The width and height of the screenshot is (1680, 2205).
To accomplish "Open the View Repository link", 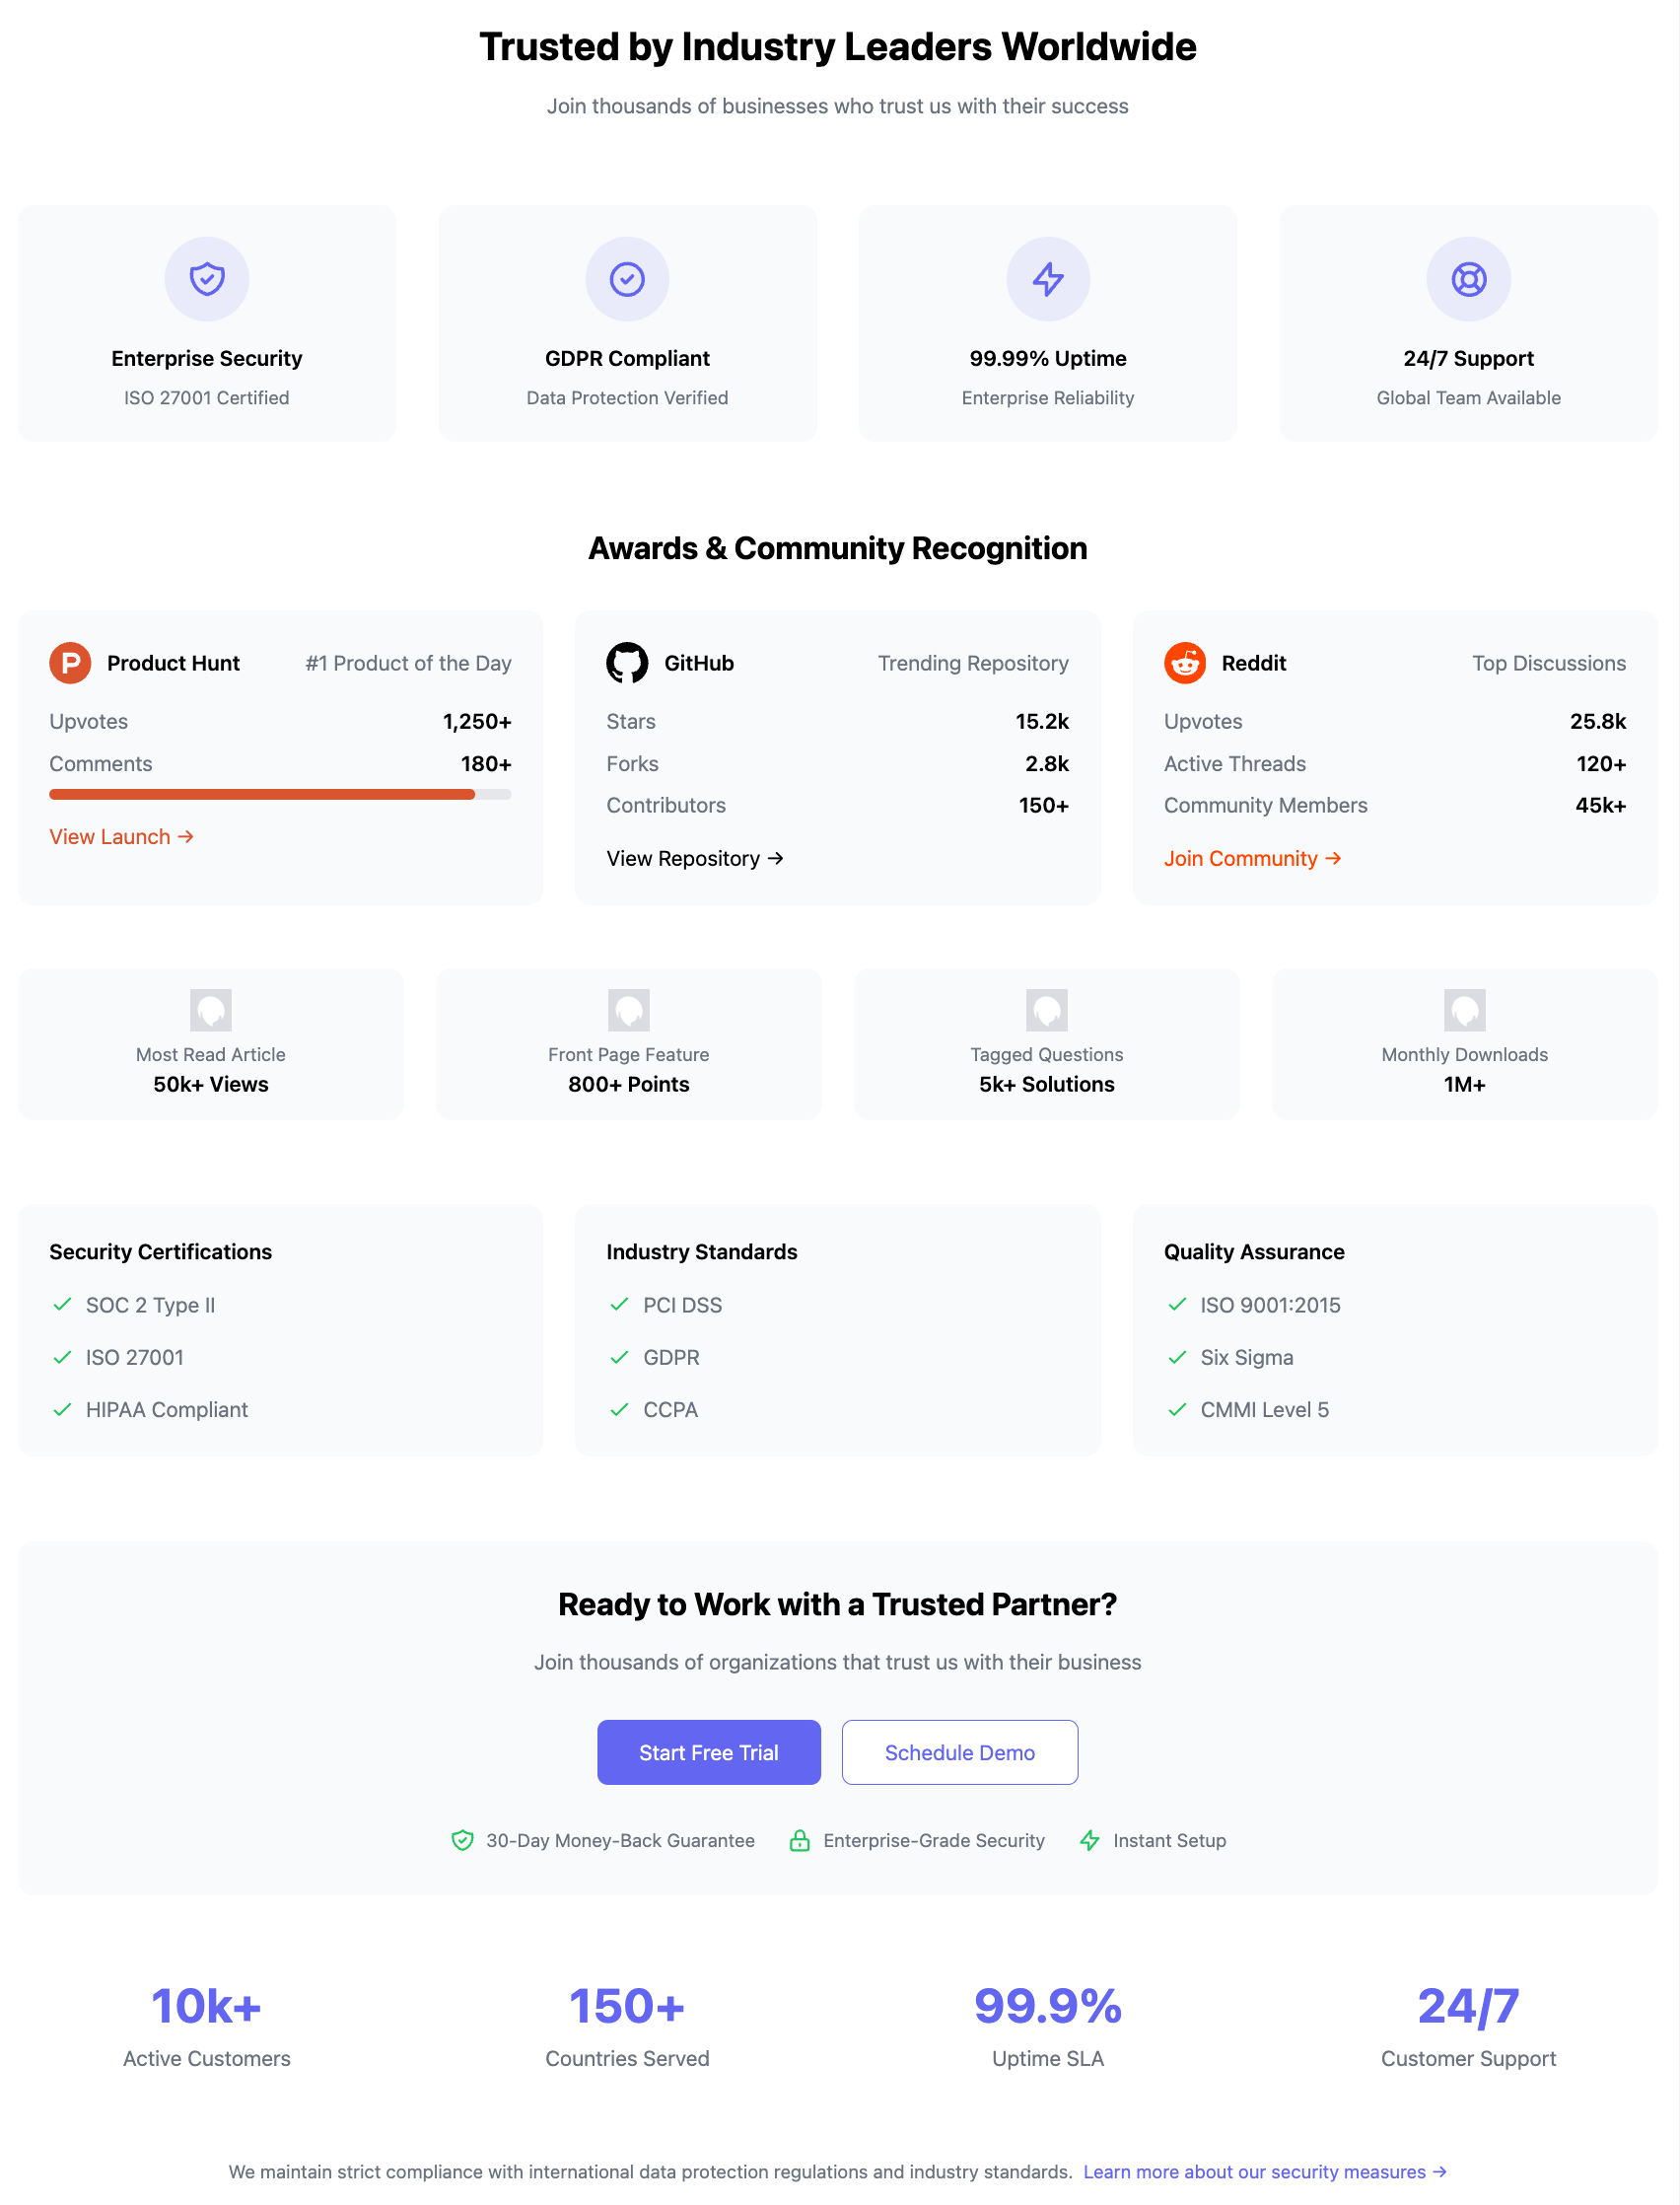I will tap(695, 858).
